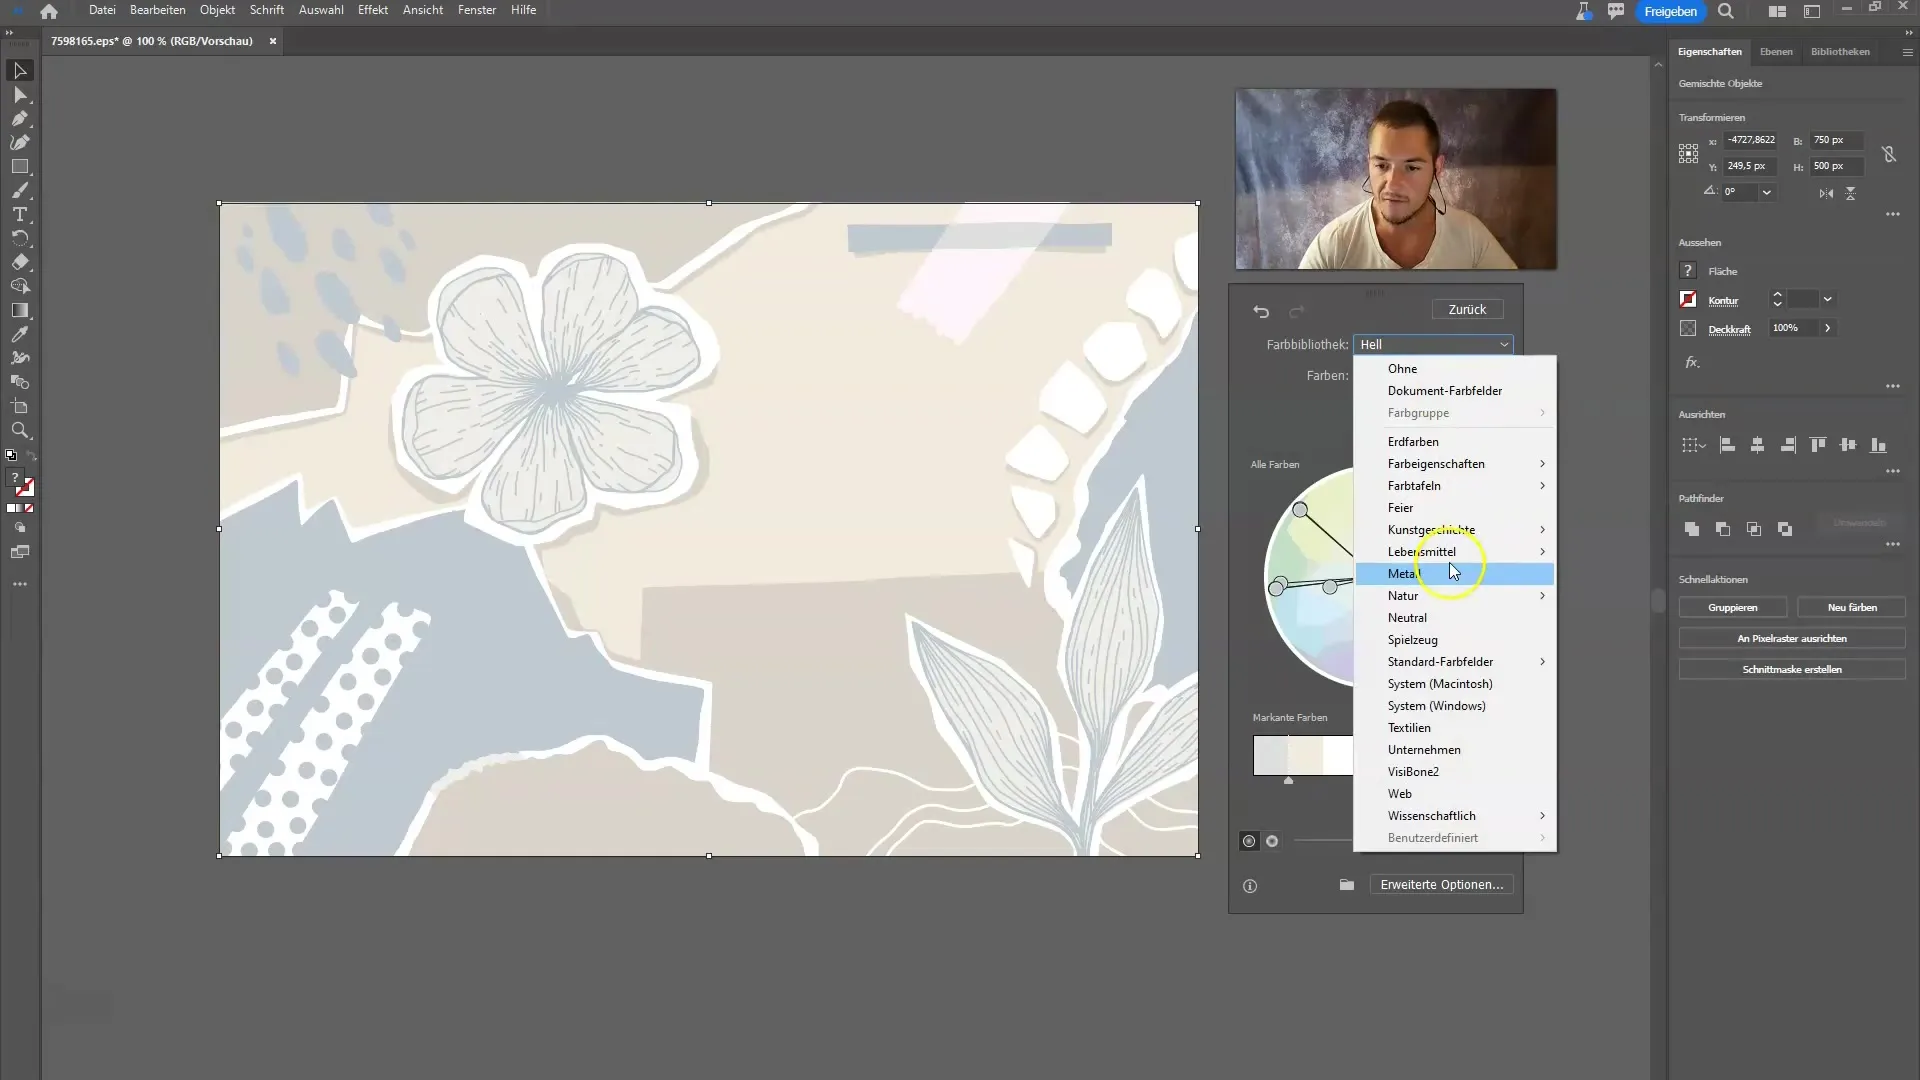The width and height of the screenshot is (1920, 1080).
Task: Select the Shape Builder tool
Action: 20,287
